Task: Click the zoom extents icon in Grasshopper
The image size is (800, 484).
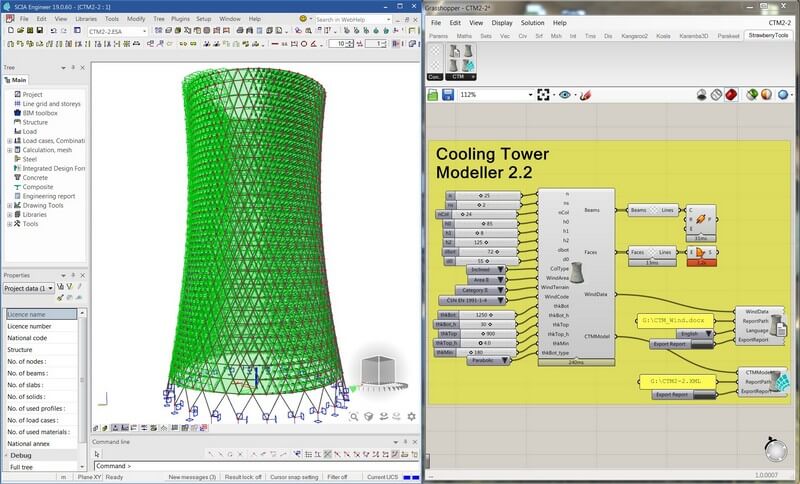Action: tap(542, 94)
